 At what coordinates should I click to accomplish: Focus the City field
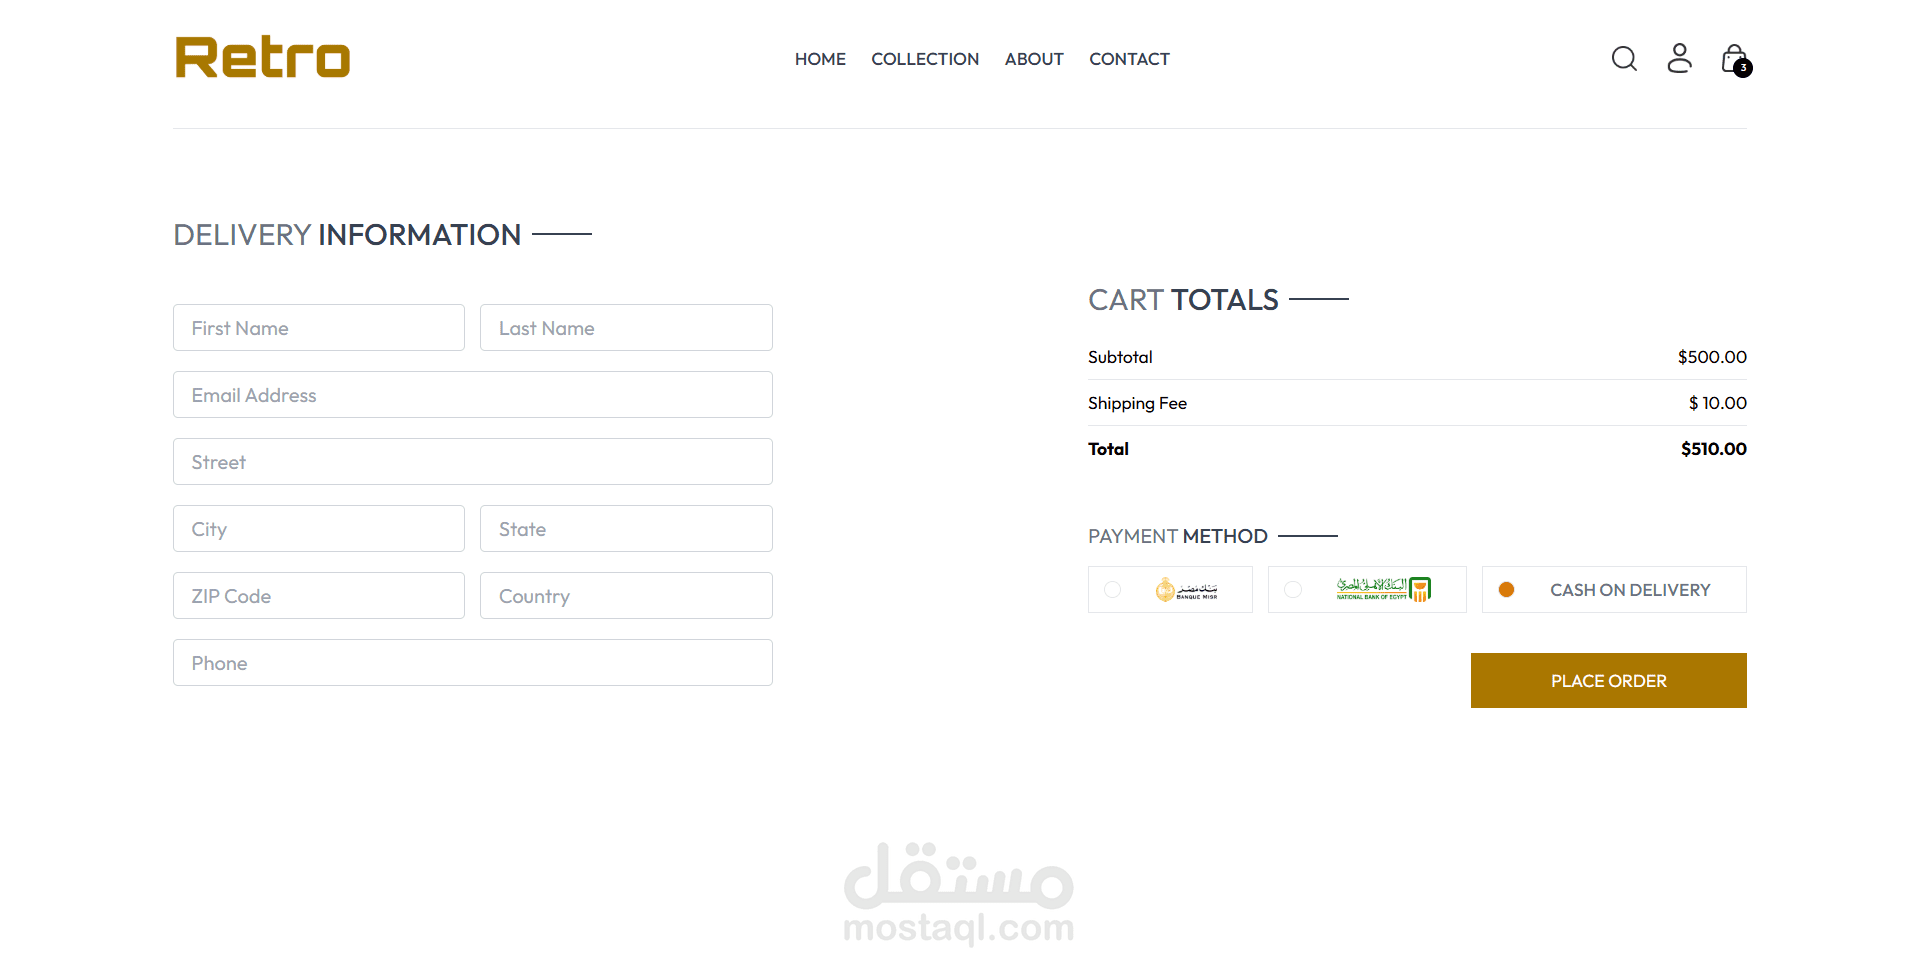319,529
